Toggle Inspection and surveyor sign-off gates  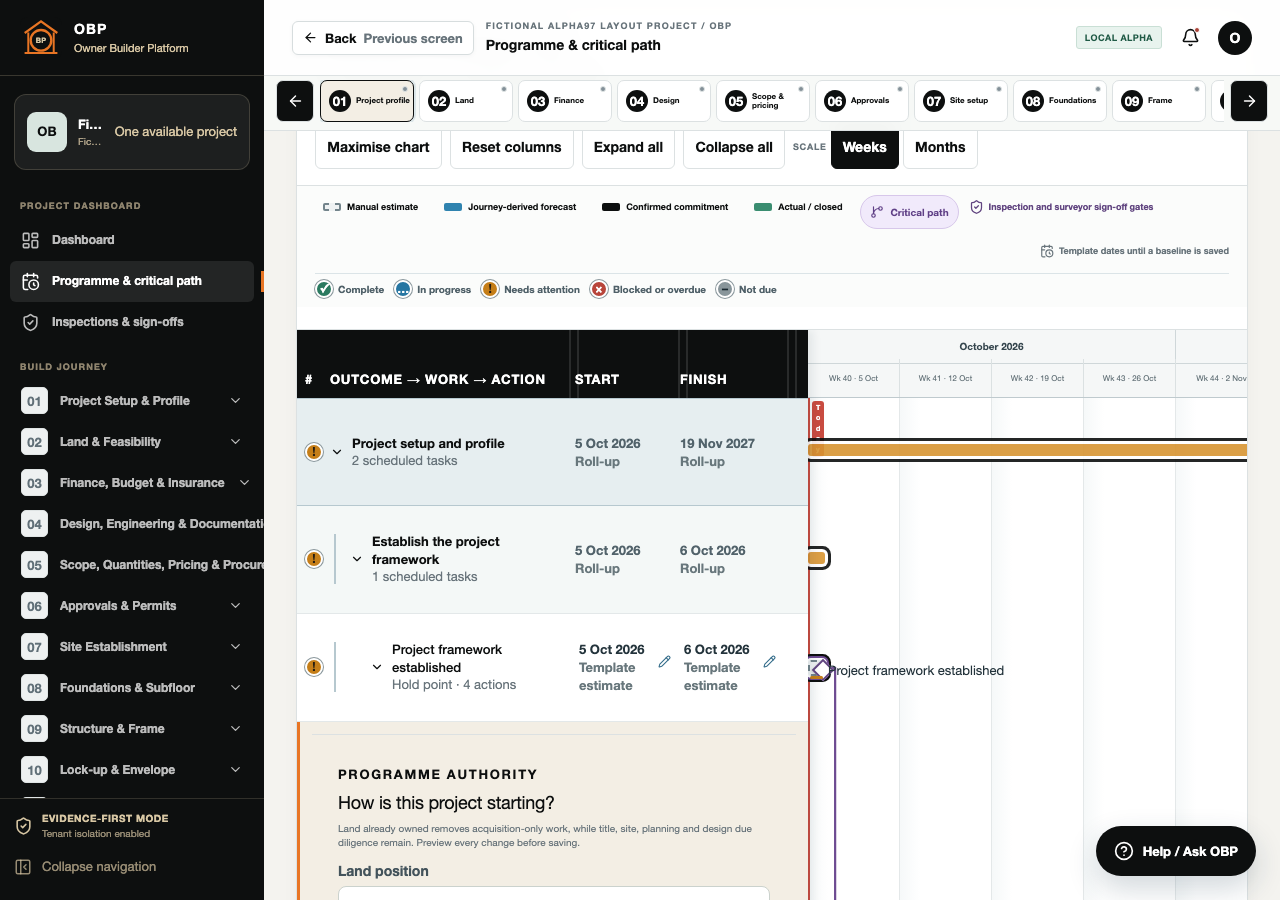click(1062, 207)
